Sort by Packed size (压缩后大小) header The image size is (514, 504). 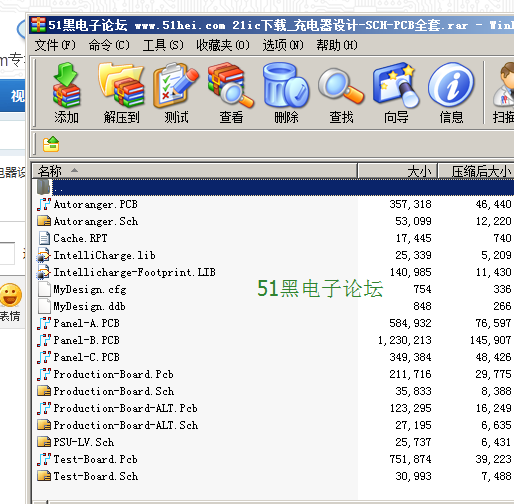[x=476, y=171]
